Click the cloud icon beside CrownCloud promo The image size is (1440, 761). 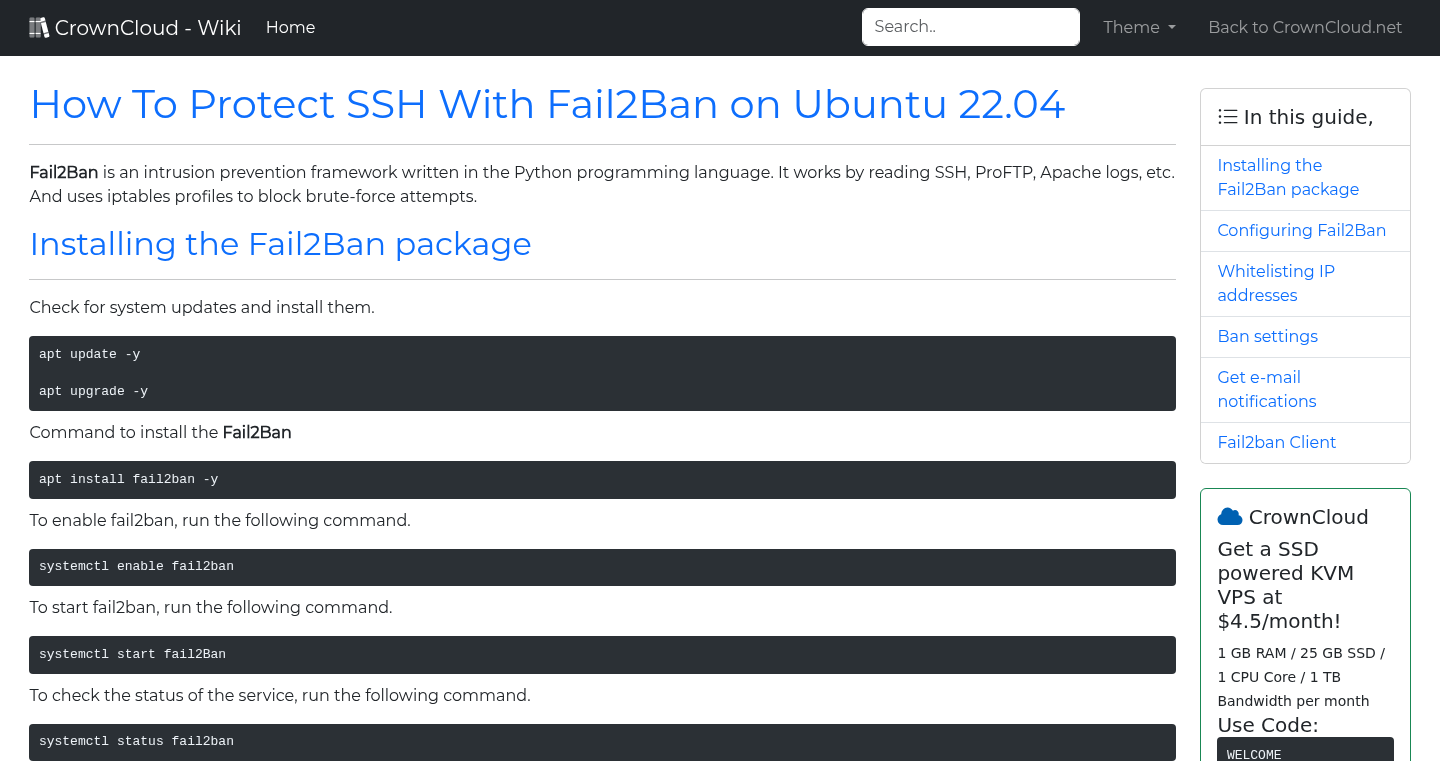coord(1229,515)
